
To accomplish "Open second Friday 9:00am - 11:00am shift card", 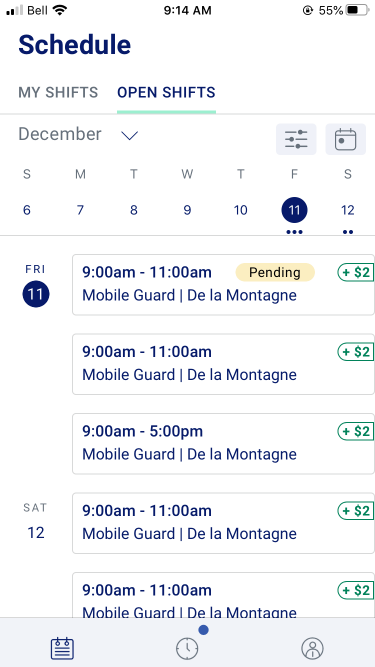I will click(x=224, y=364).
